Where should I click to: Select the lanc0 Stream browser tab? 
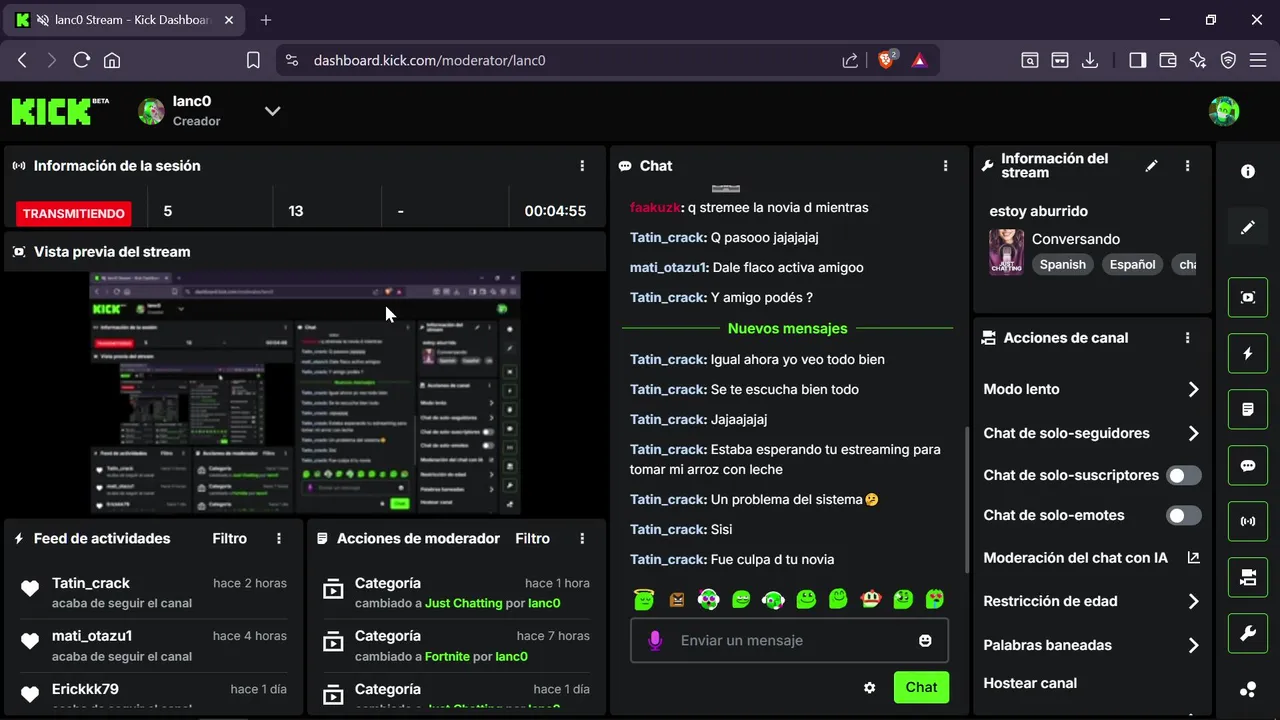(x=123, y=20)
